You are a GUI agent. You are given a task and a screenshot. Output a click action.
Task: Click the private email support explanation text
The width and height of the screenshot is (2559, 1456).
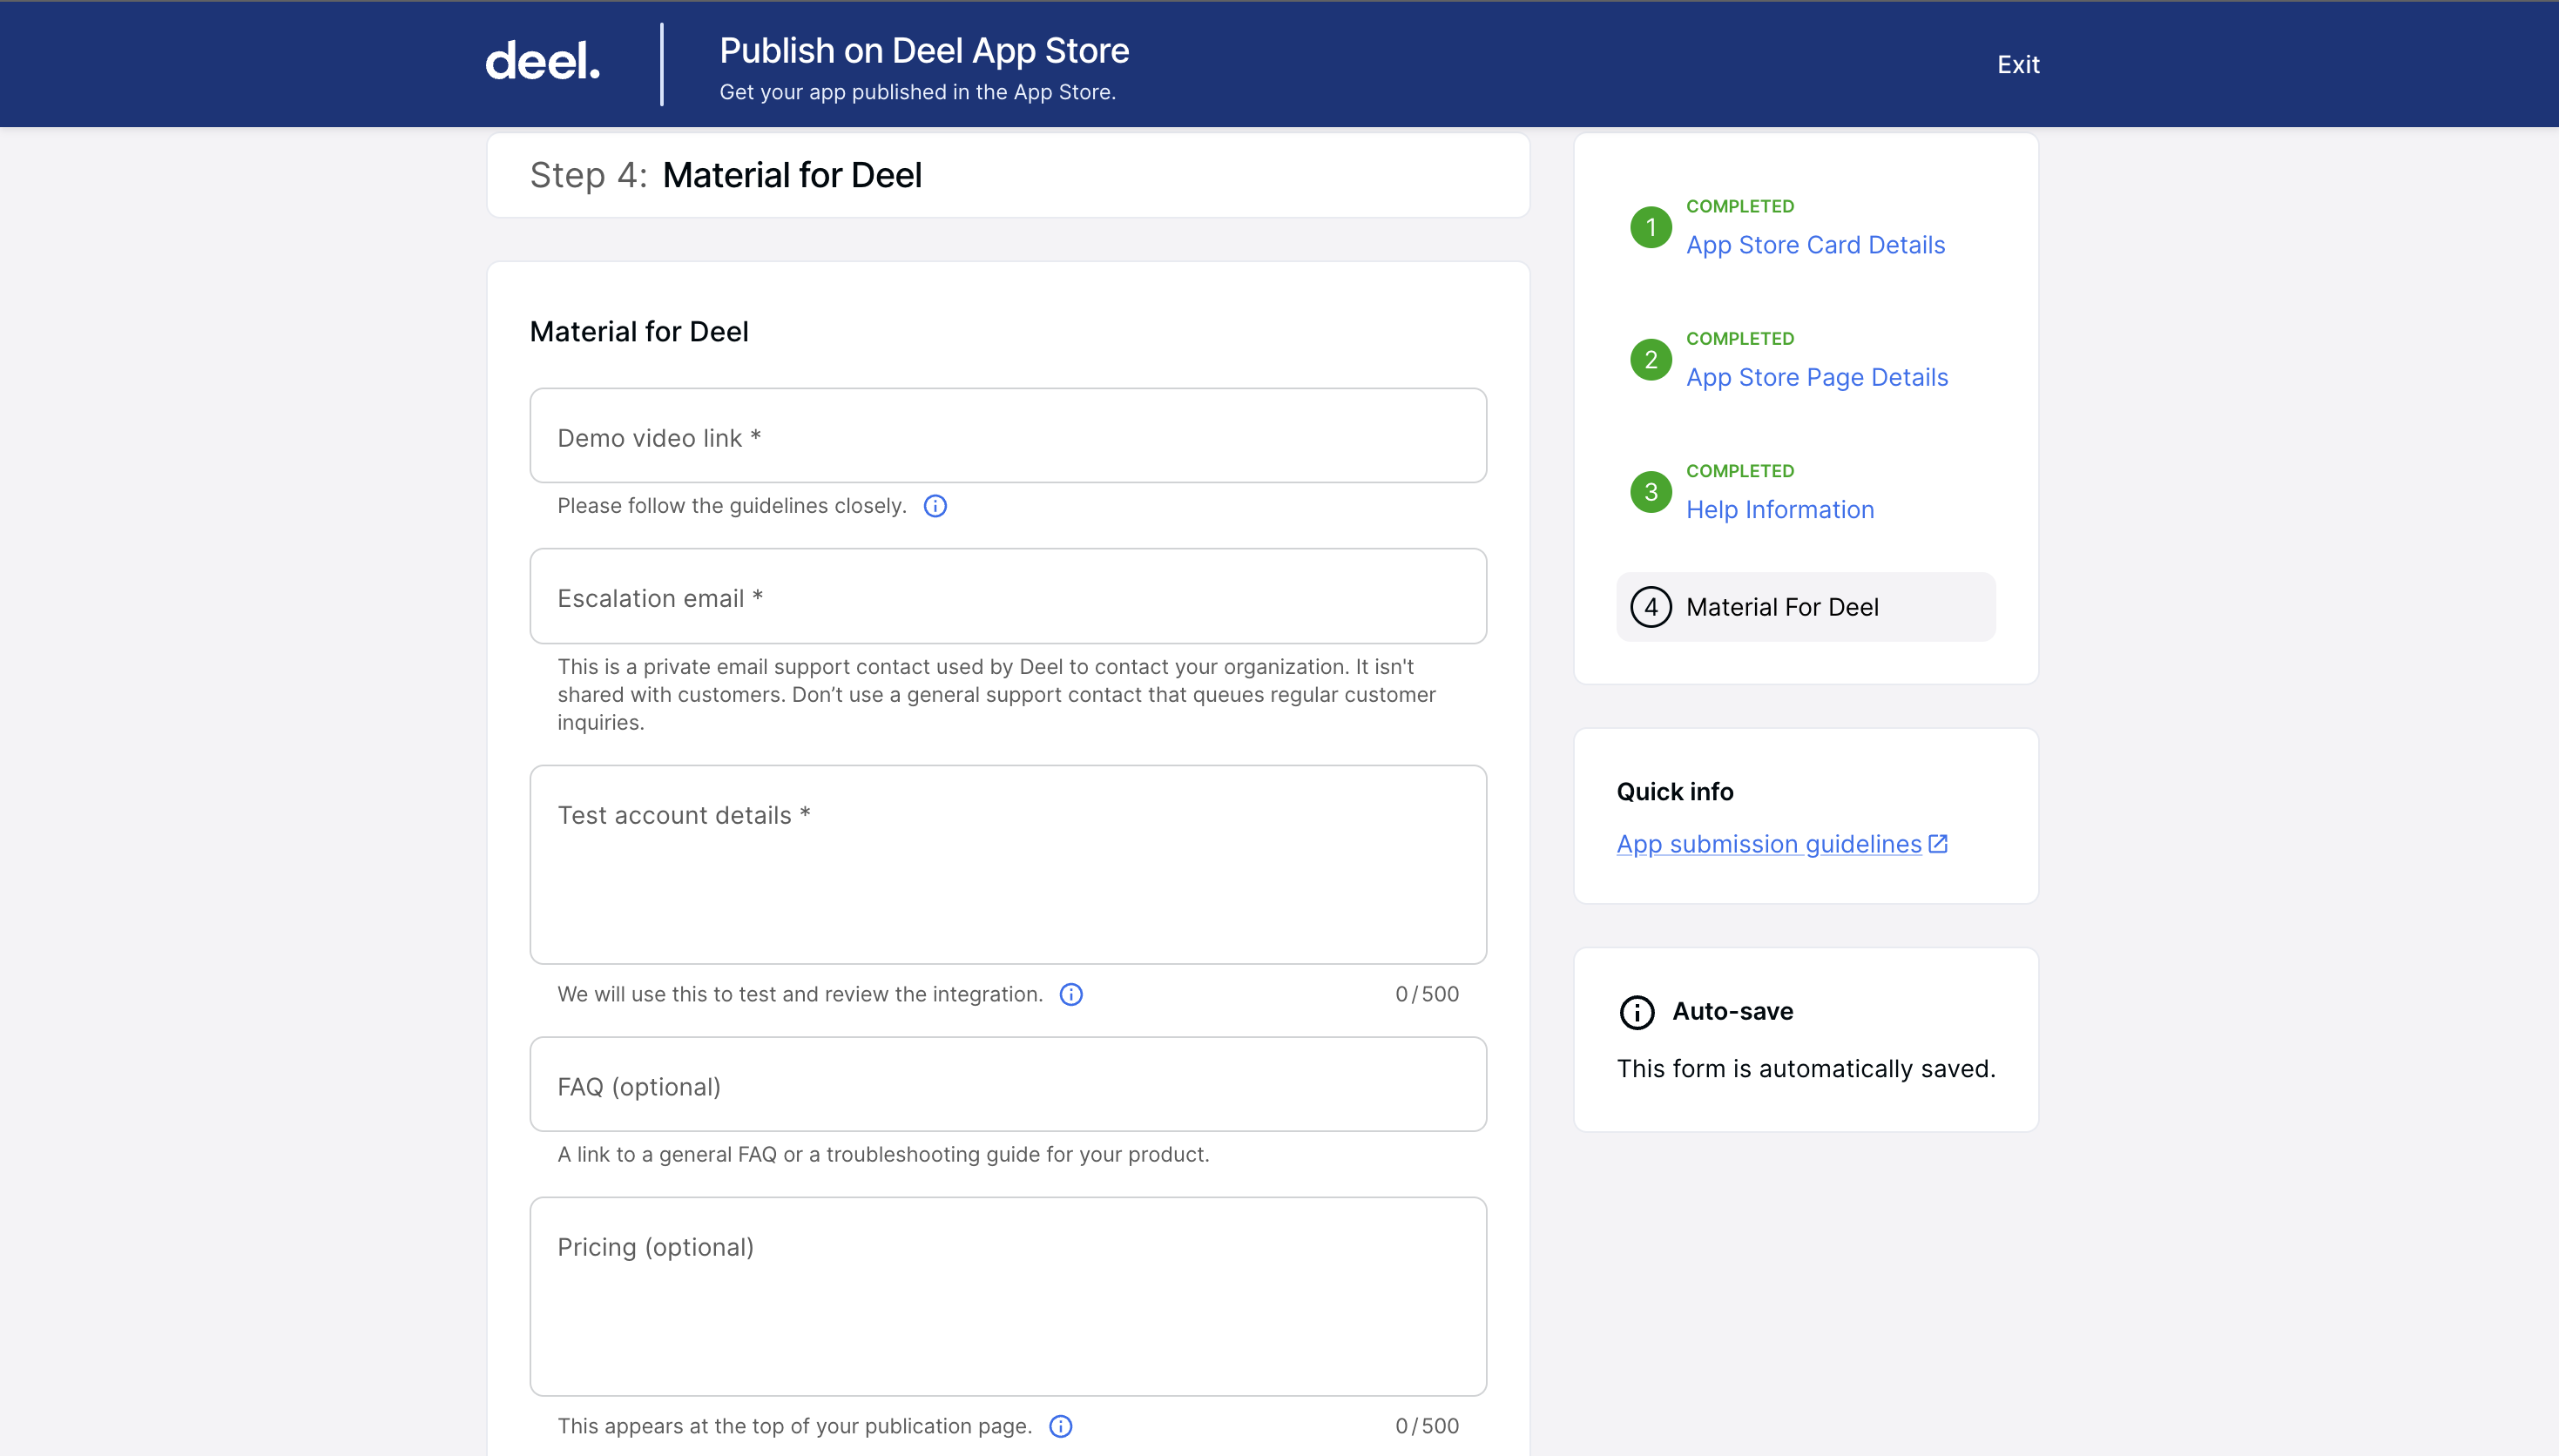(996, 694)
